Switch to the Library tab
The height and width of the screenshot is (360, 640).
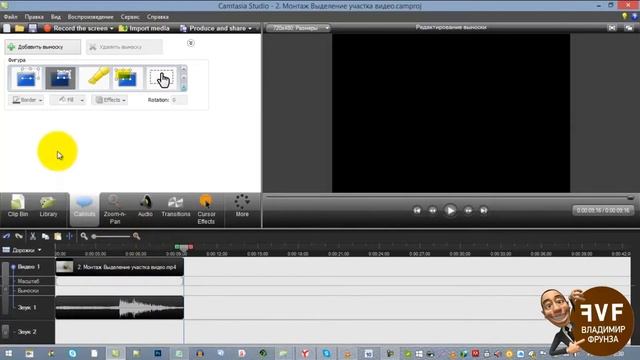[x=48, y=206]
